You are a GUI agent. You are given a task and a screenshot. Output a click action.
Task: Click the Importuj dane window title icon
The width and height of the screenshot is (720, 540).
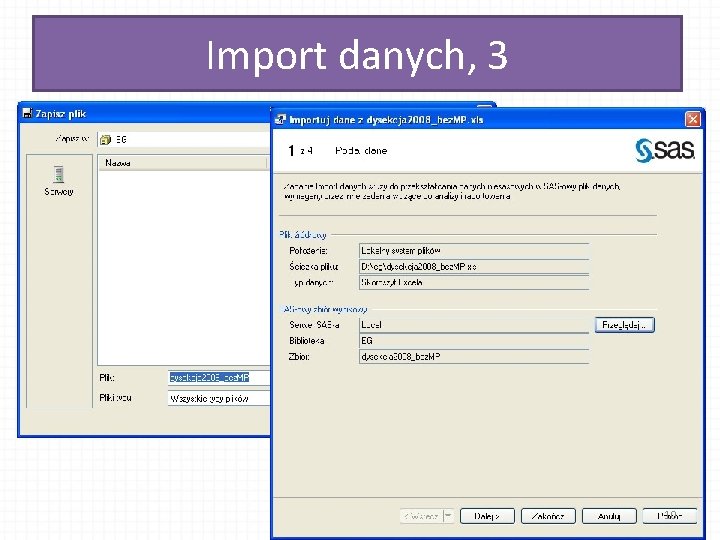pos(280,120)
